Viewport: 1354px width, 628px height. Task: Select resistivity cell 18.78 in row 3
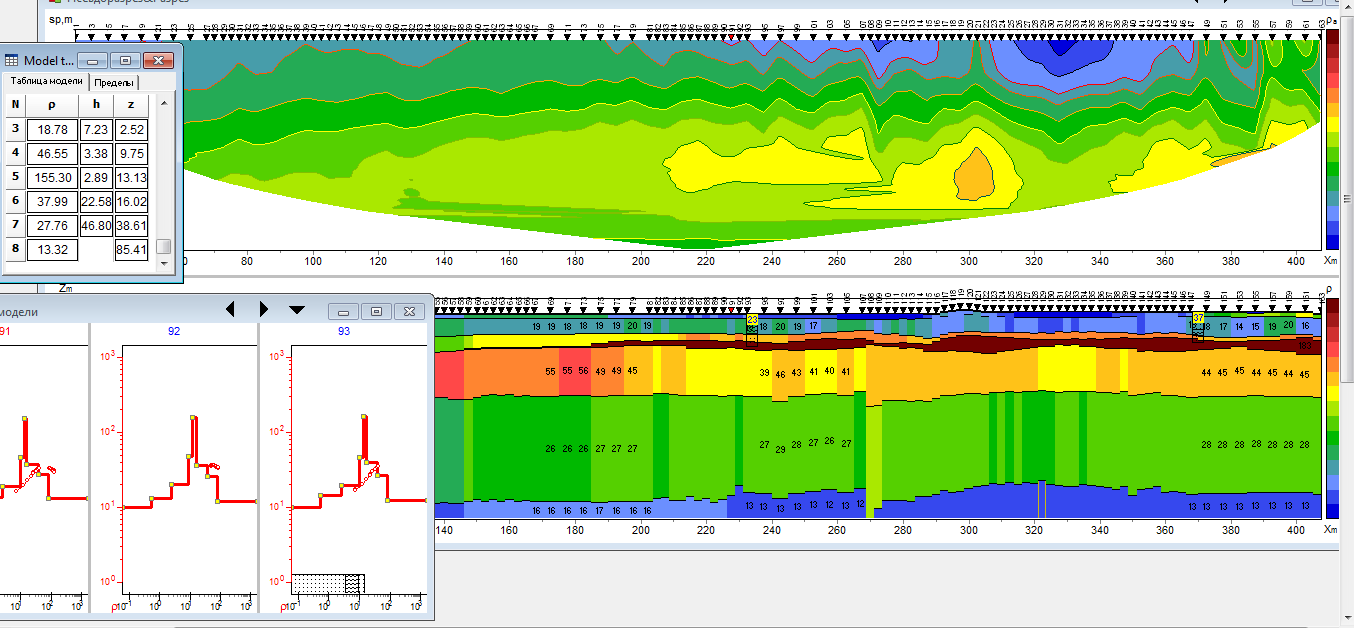(51, 130)
